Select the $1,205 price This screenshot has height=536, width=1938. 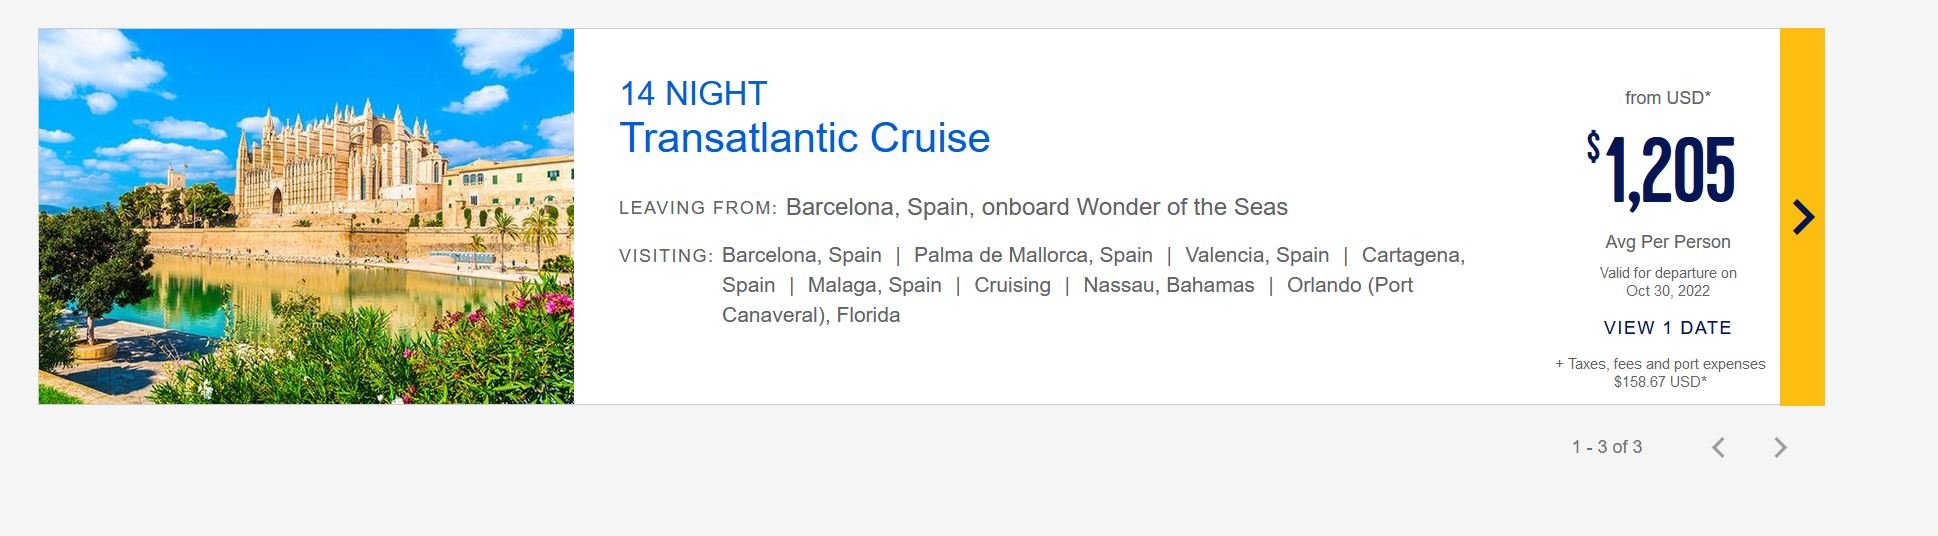point(1661,171)
